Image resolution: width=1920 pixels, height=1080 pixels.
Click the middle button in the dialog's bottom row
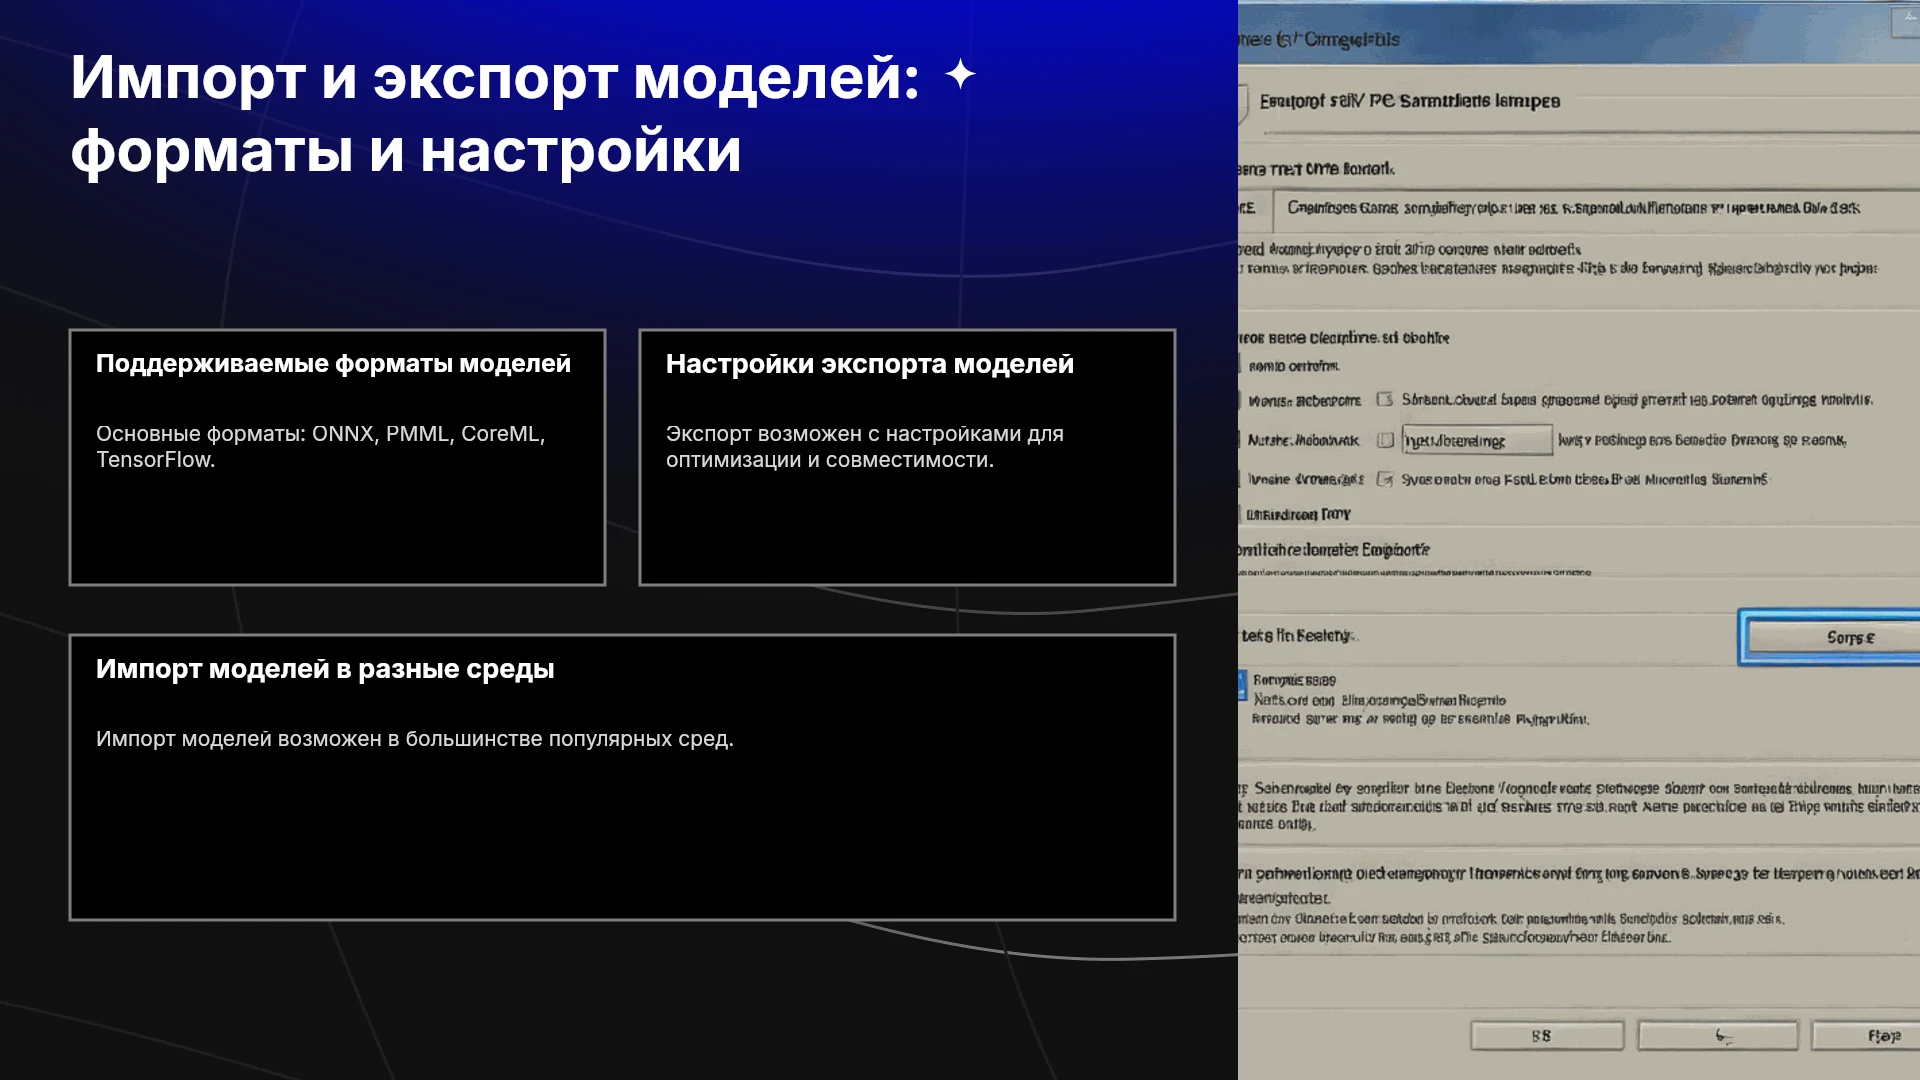coord(1718,1036)
